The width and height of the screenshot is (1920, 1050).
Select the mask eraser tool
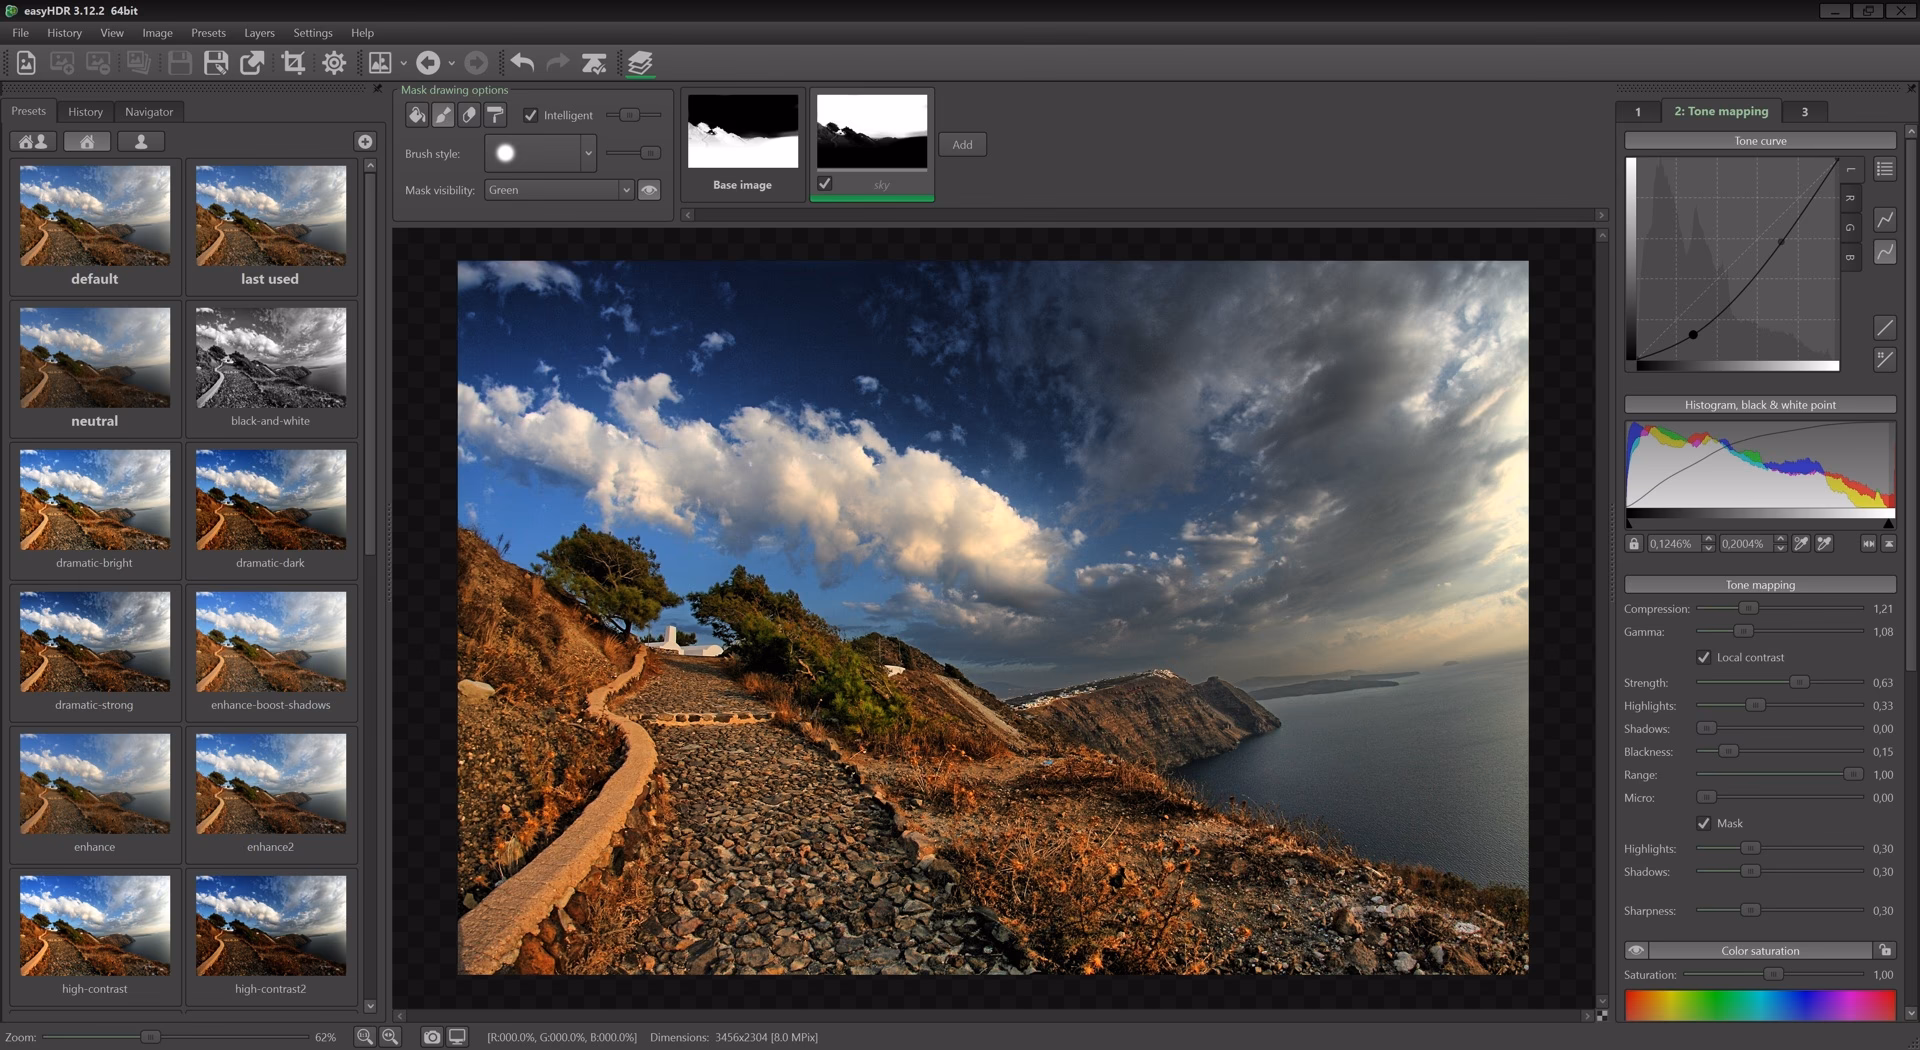pyautogui.click(x=469, y=115)
